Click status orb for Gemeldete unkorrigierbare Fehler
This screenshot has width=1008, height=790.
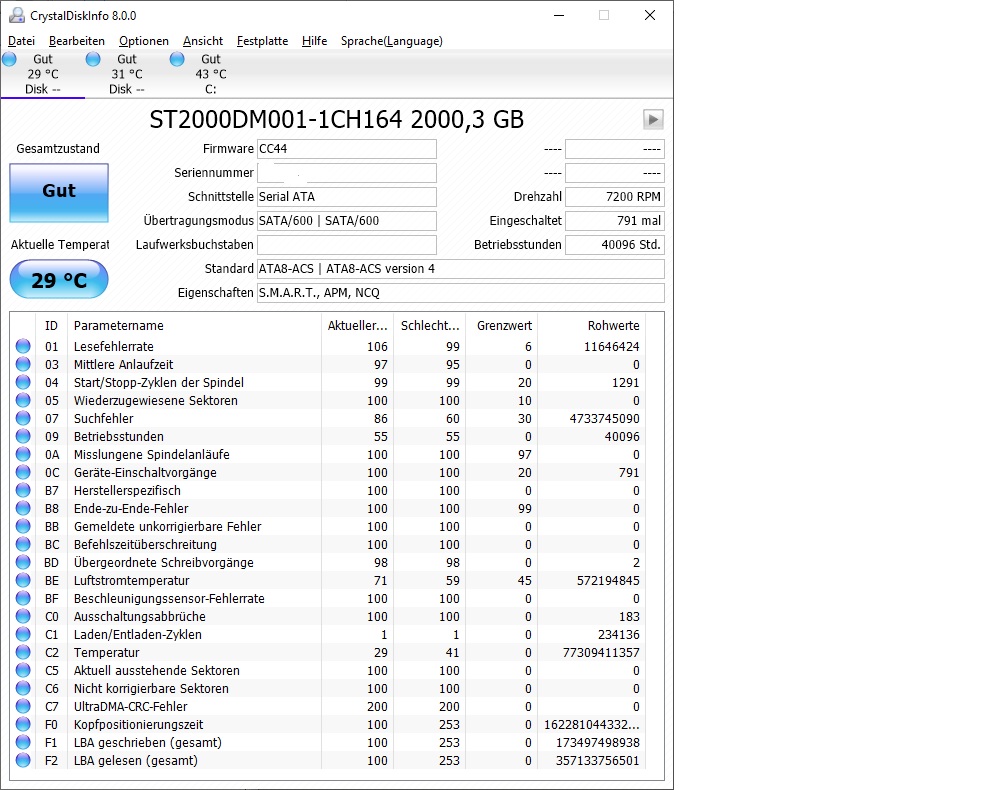23,526
